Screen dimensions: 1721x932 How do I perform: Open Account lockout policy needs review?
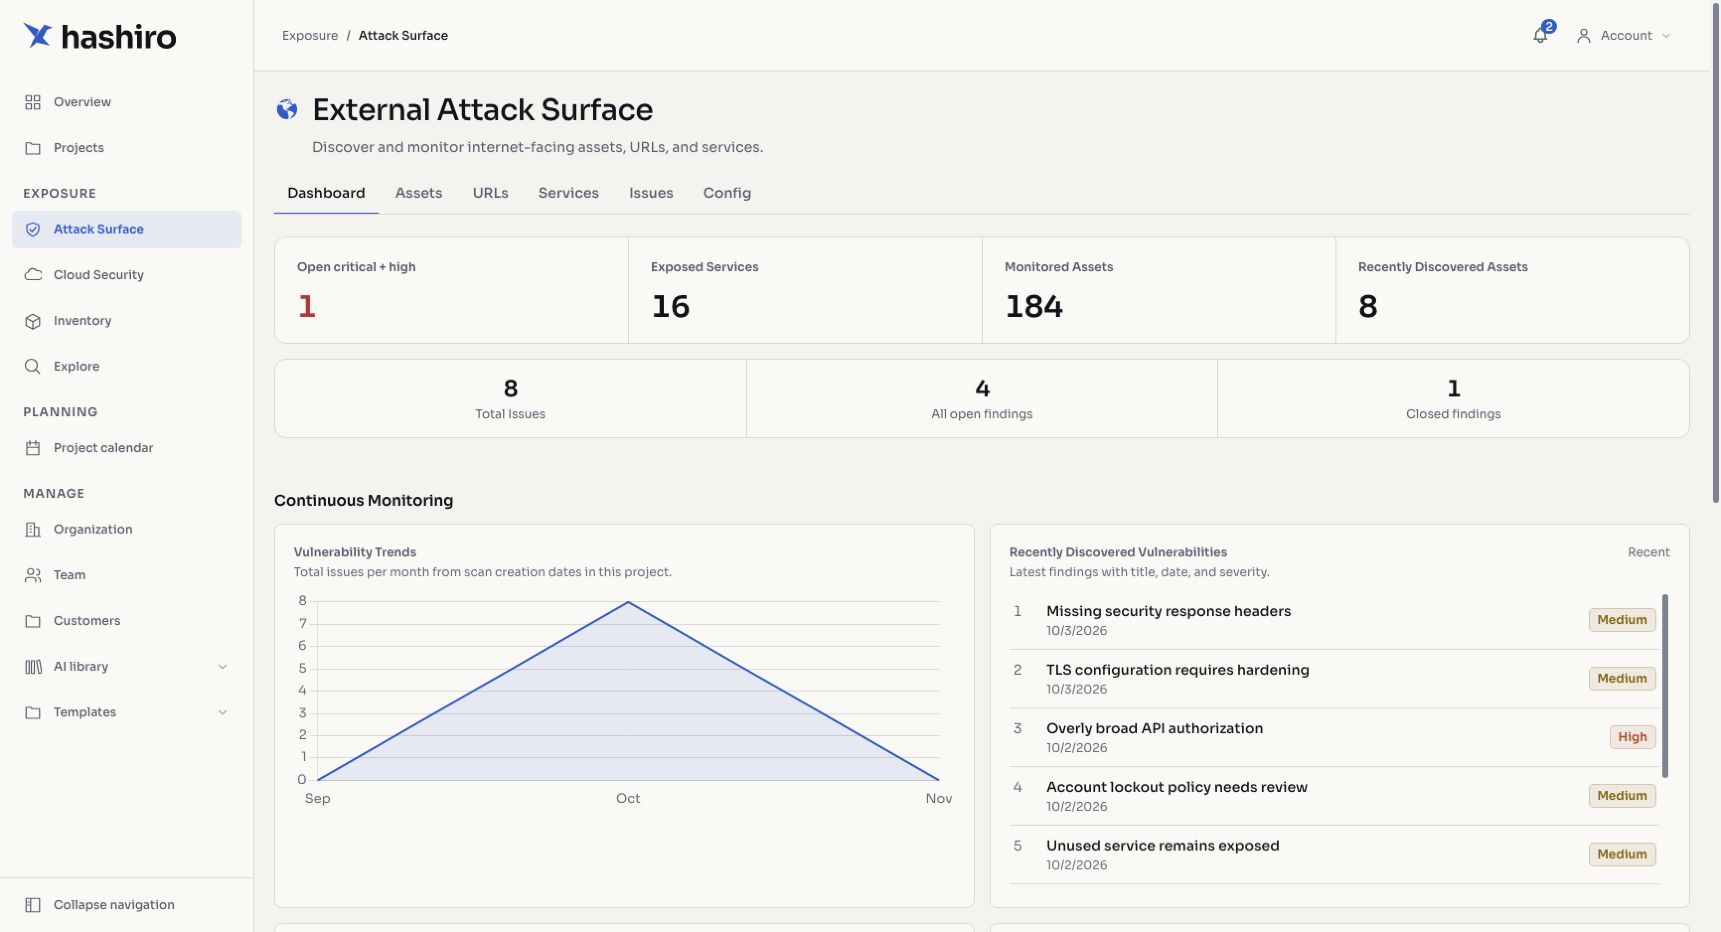click(1334, 796)
